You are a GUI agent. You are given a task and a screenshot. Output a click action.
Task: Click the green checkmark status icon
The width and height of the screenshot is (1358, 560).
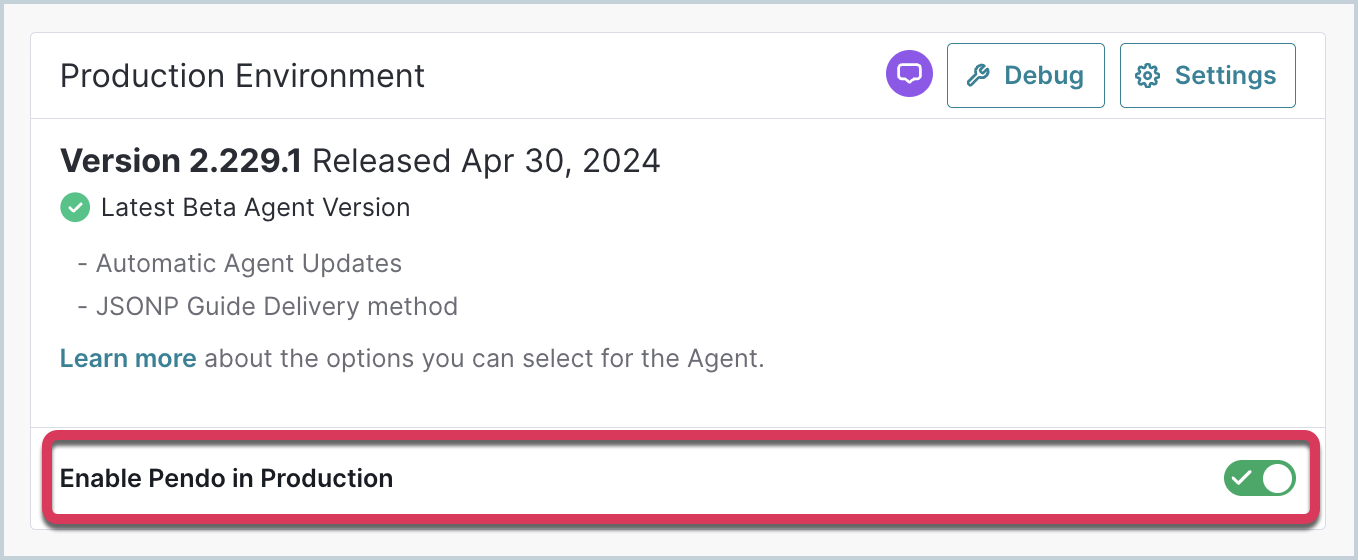pyautogui.click(x=75, y=208)
